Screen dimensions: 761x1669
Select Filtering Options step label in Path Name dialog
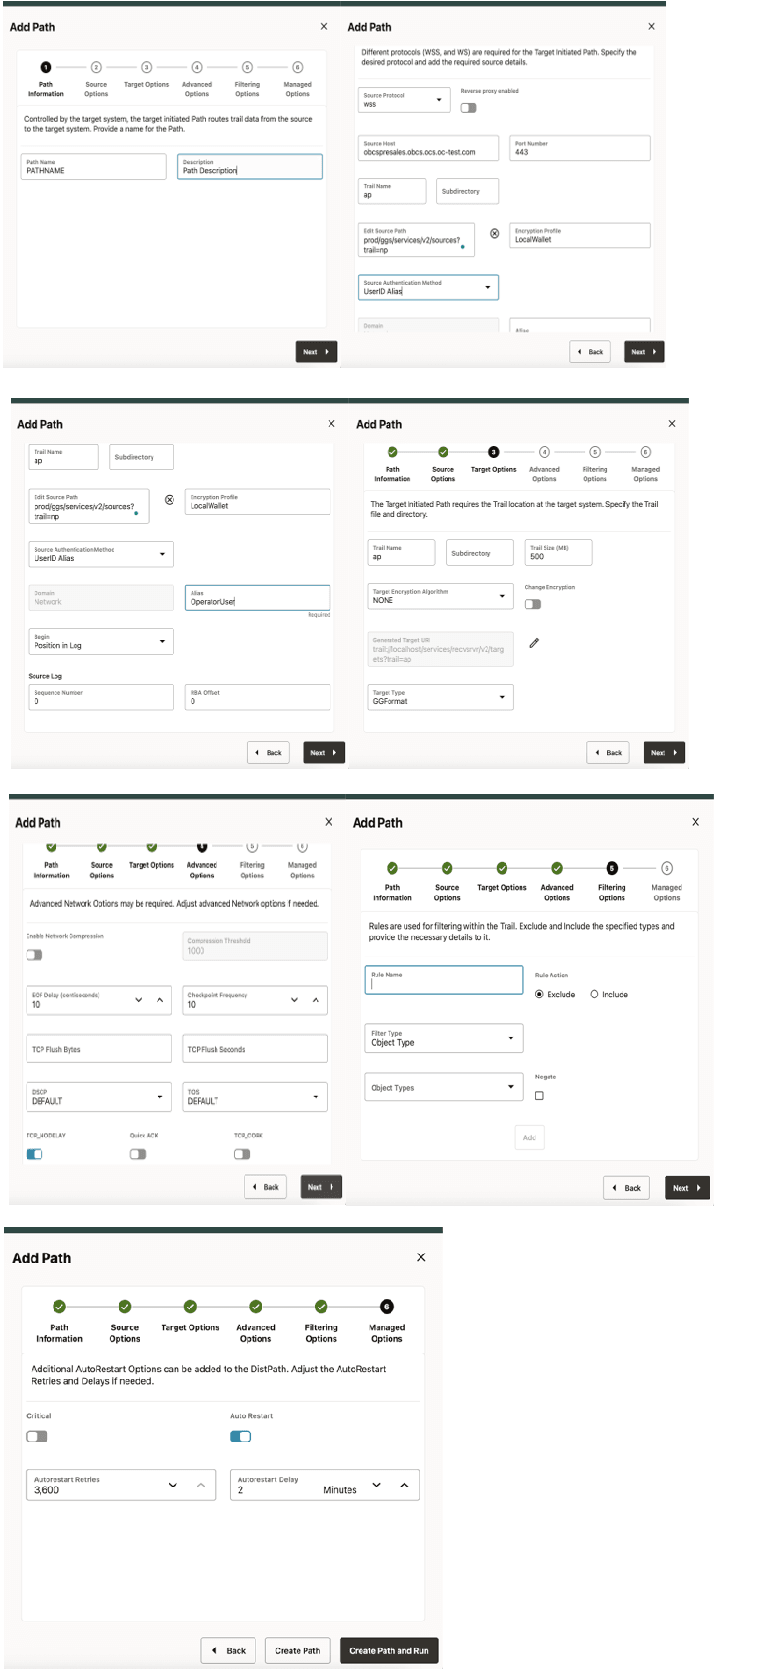click(x=247, y=89)
